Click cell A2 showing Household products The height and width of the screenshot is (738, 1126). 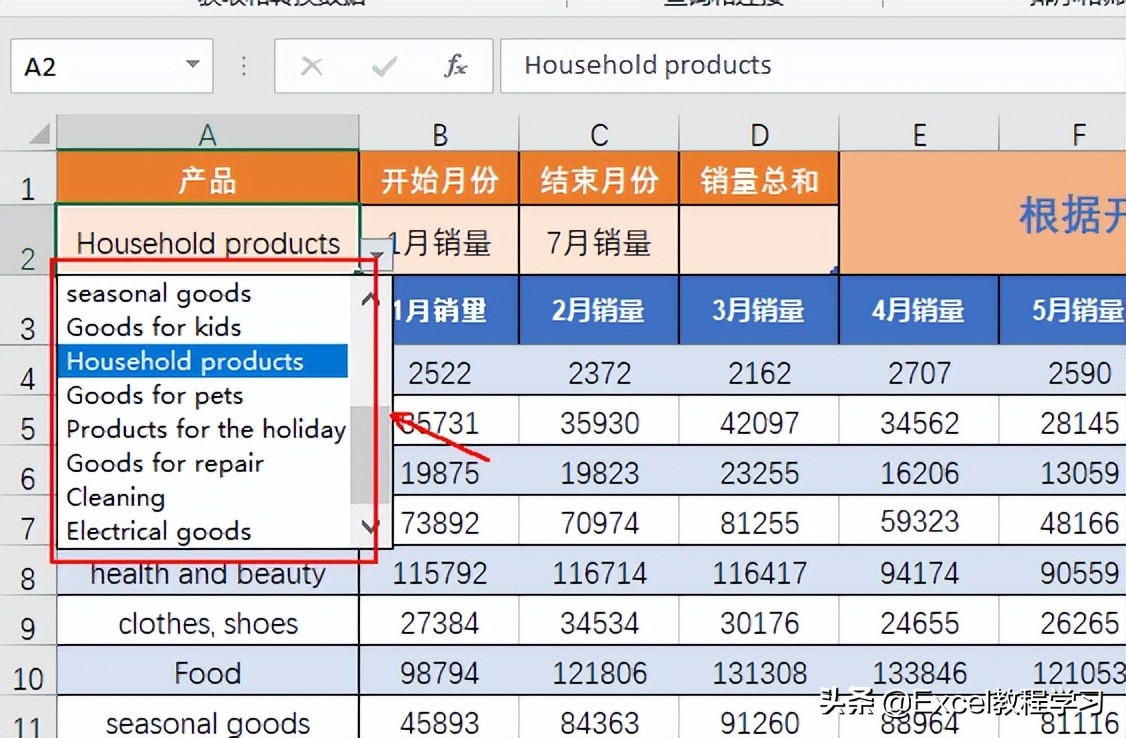tap(208, 240)
